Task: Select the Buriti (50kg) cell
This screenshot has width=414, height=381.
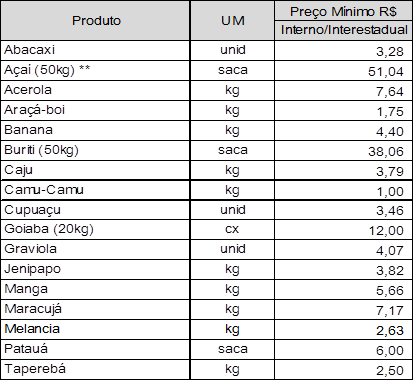Action: [x=96, y=151]
